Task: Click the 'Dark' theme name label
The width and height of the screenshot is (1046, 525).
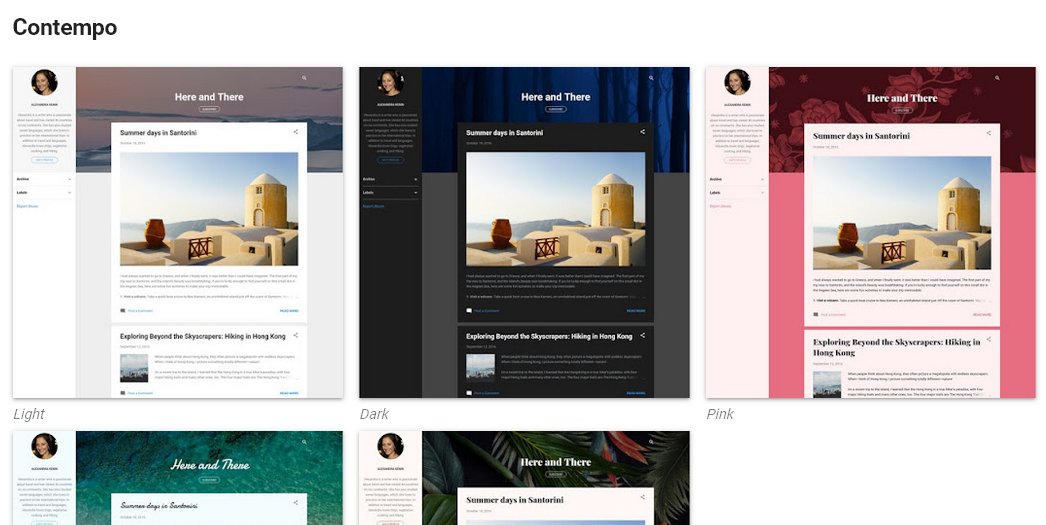Action: [374, 414]
